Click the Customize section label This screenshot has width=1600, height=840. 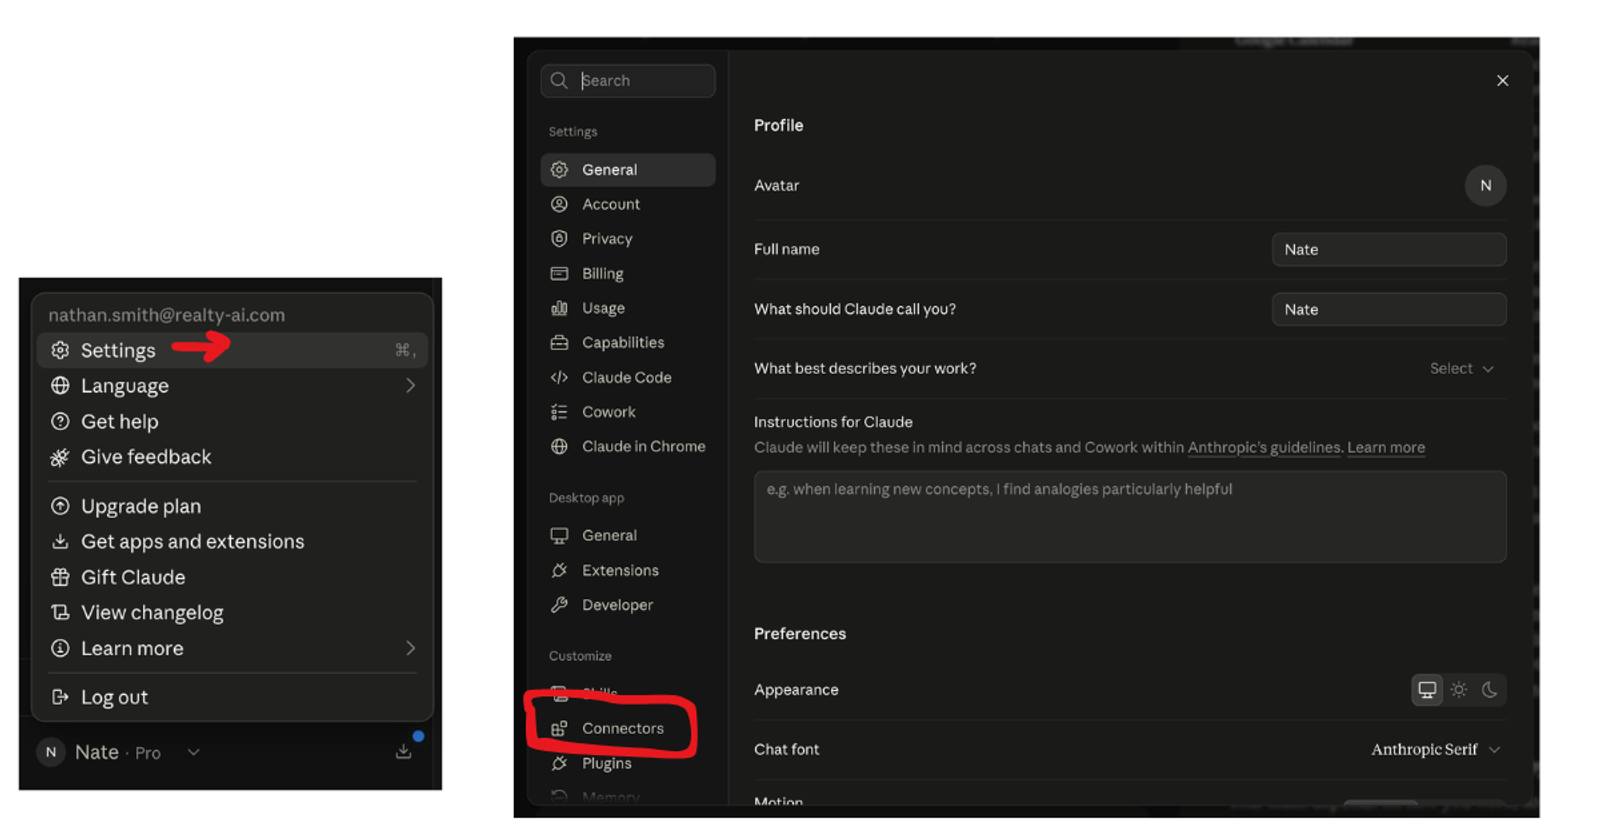[x=580, y=656]
